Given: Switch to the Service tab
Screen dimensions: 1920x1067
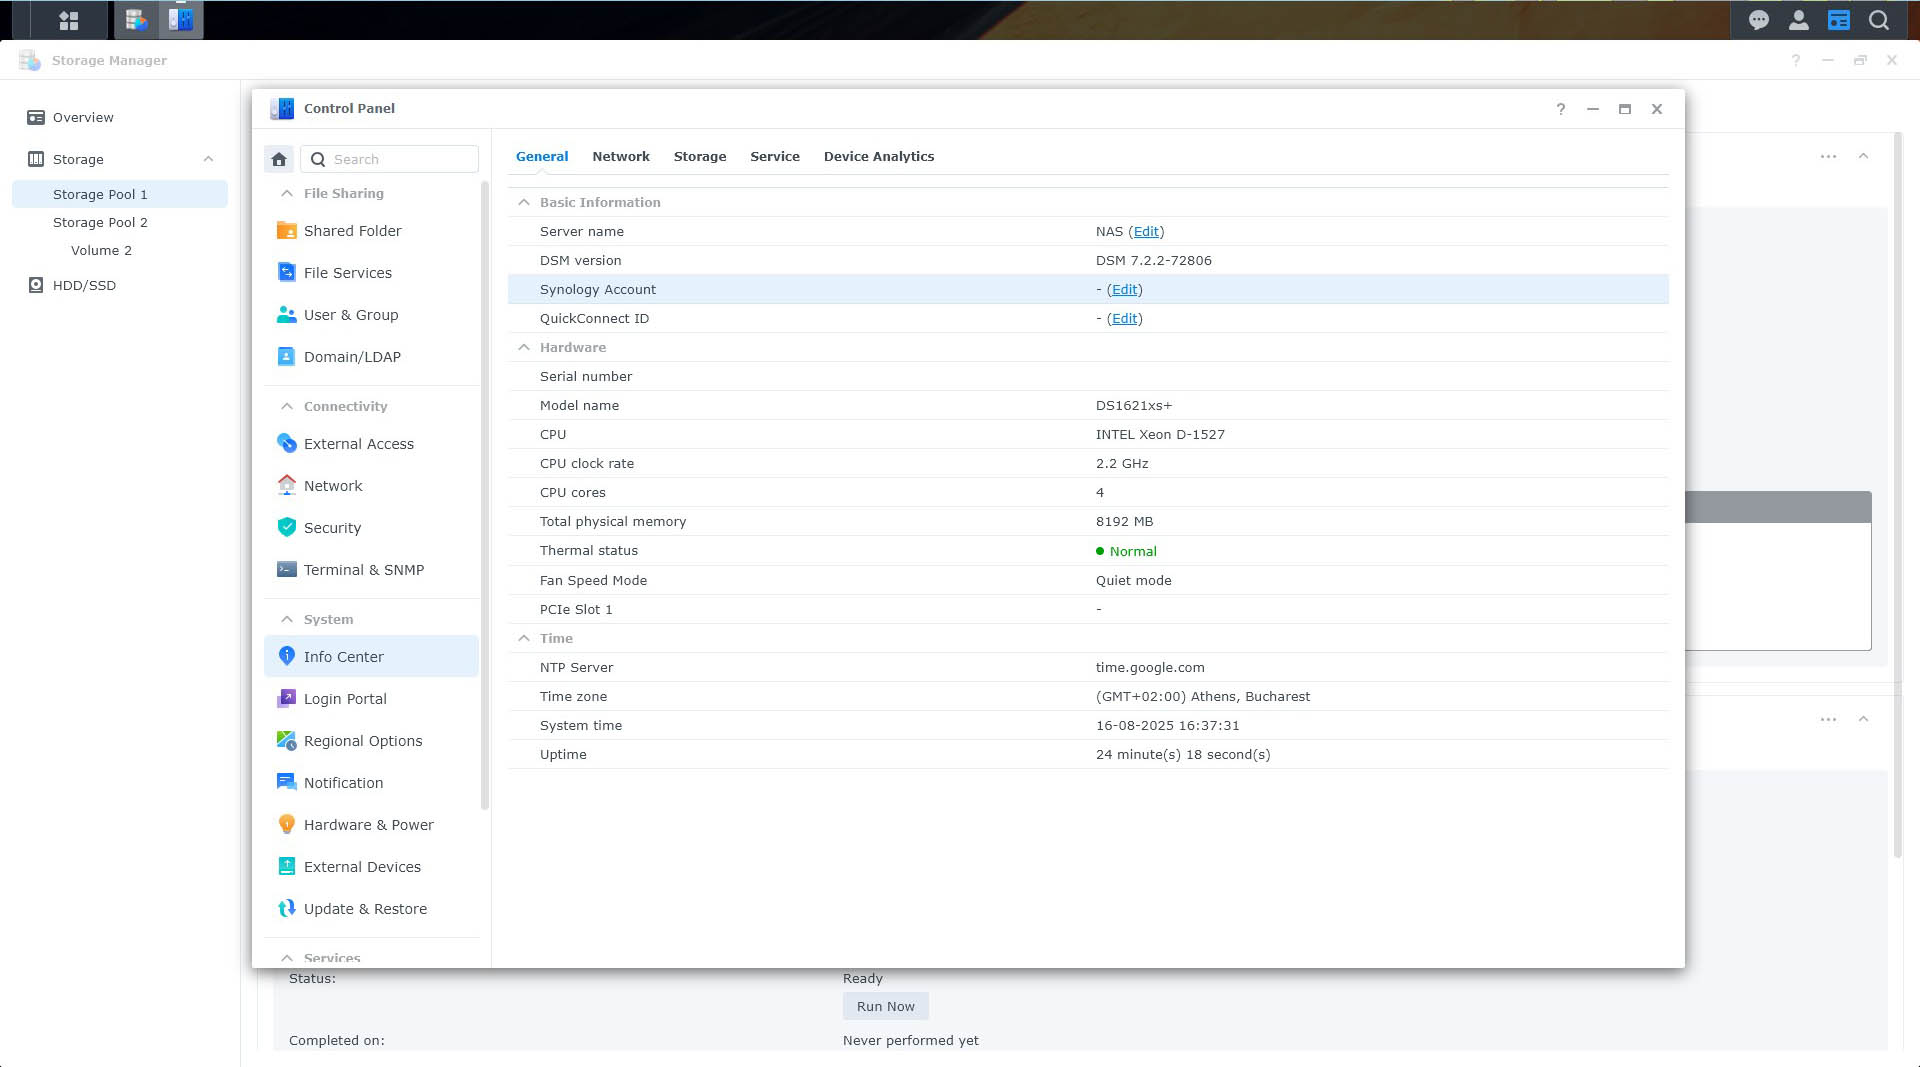Looking at the screenshot, I should point(775,157).
